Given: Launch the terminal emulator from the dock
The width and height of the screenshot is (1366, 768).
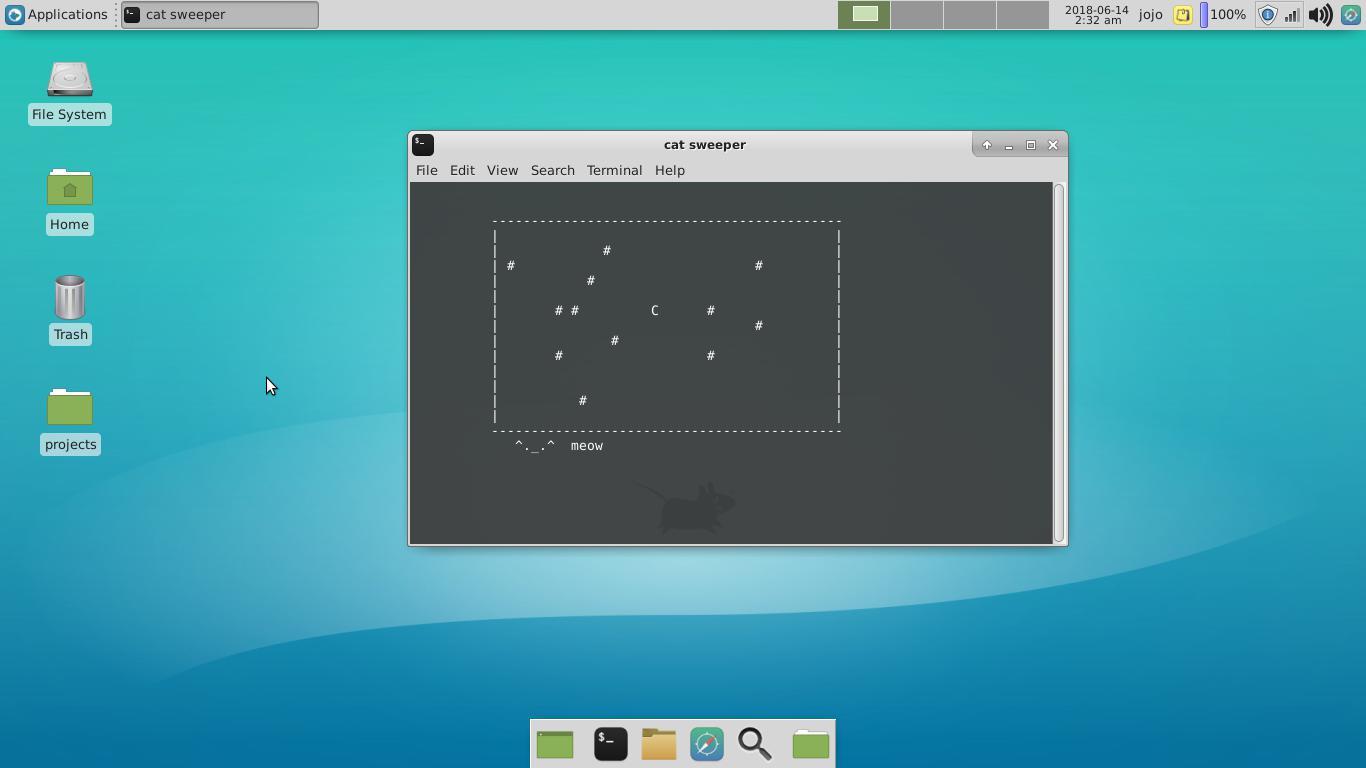Looking at the screenshot, I should pos(610,743).
